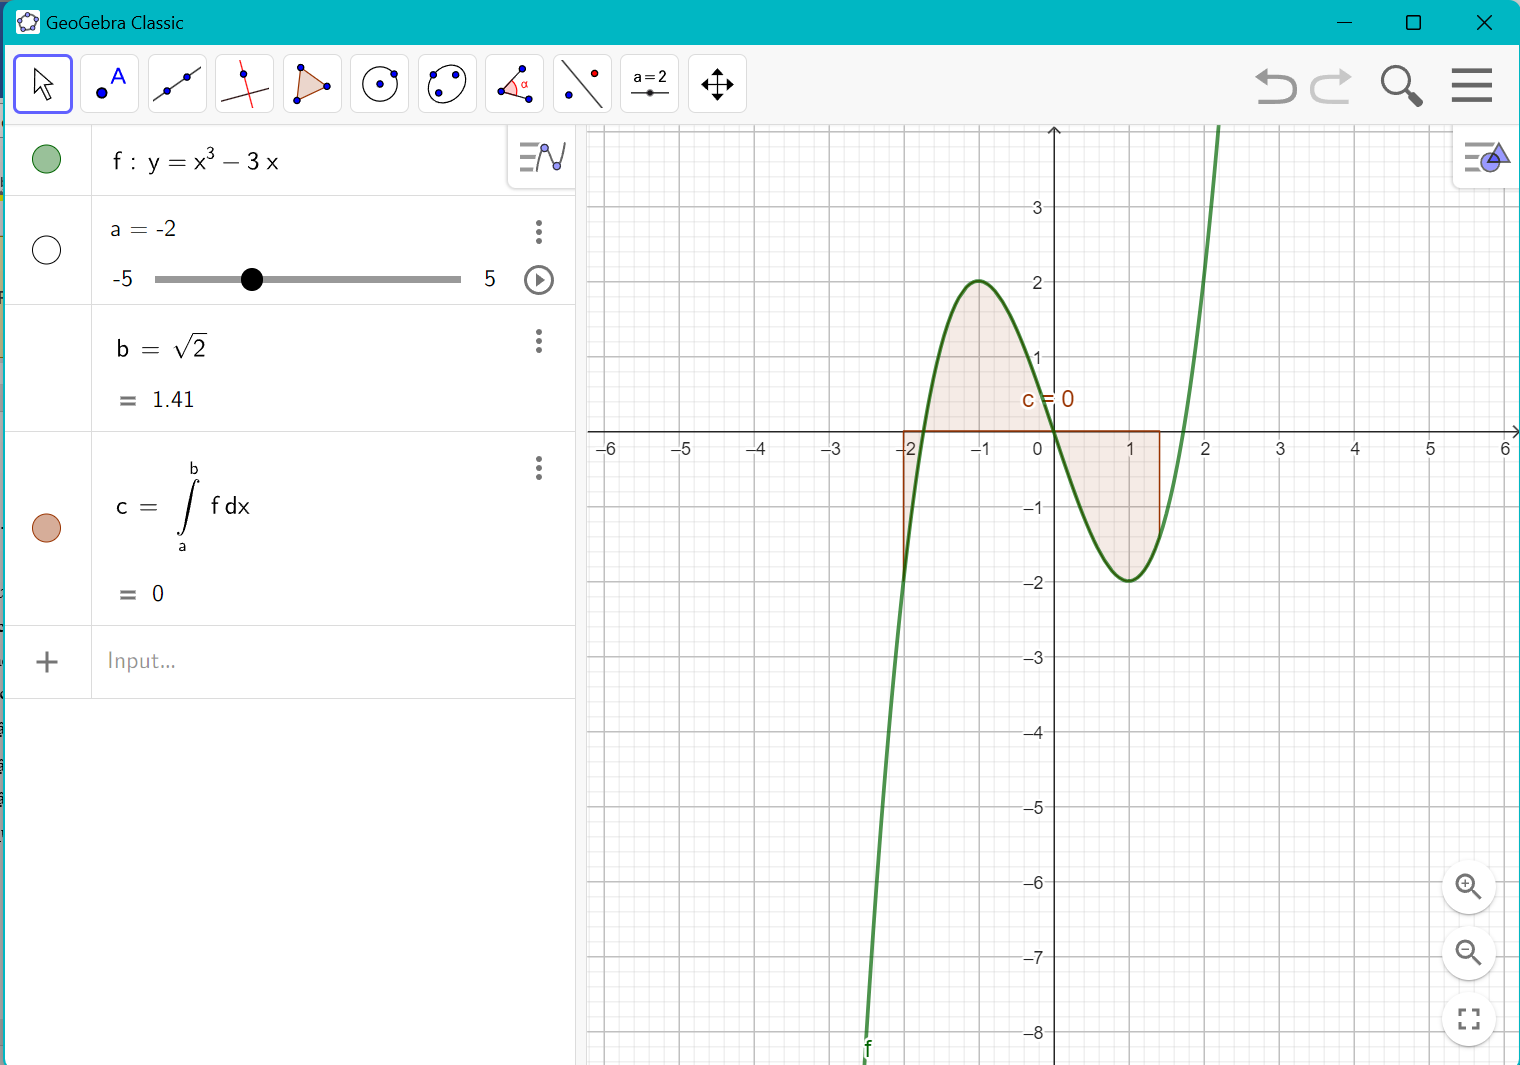The image size is (1520, 1065).
Task: Click the Undo arrow
Action: pos(1275,86)
